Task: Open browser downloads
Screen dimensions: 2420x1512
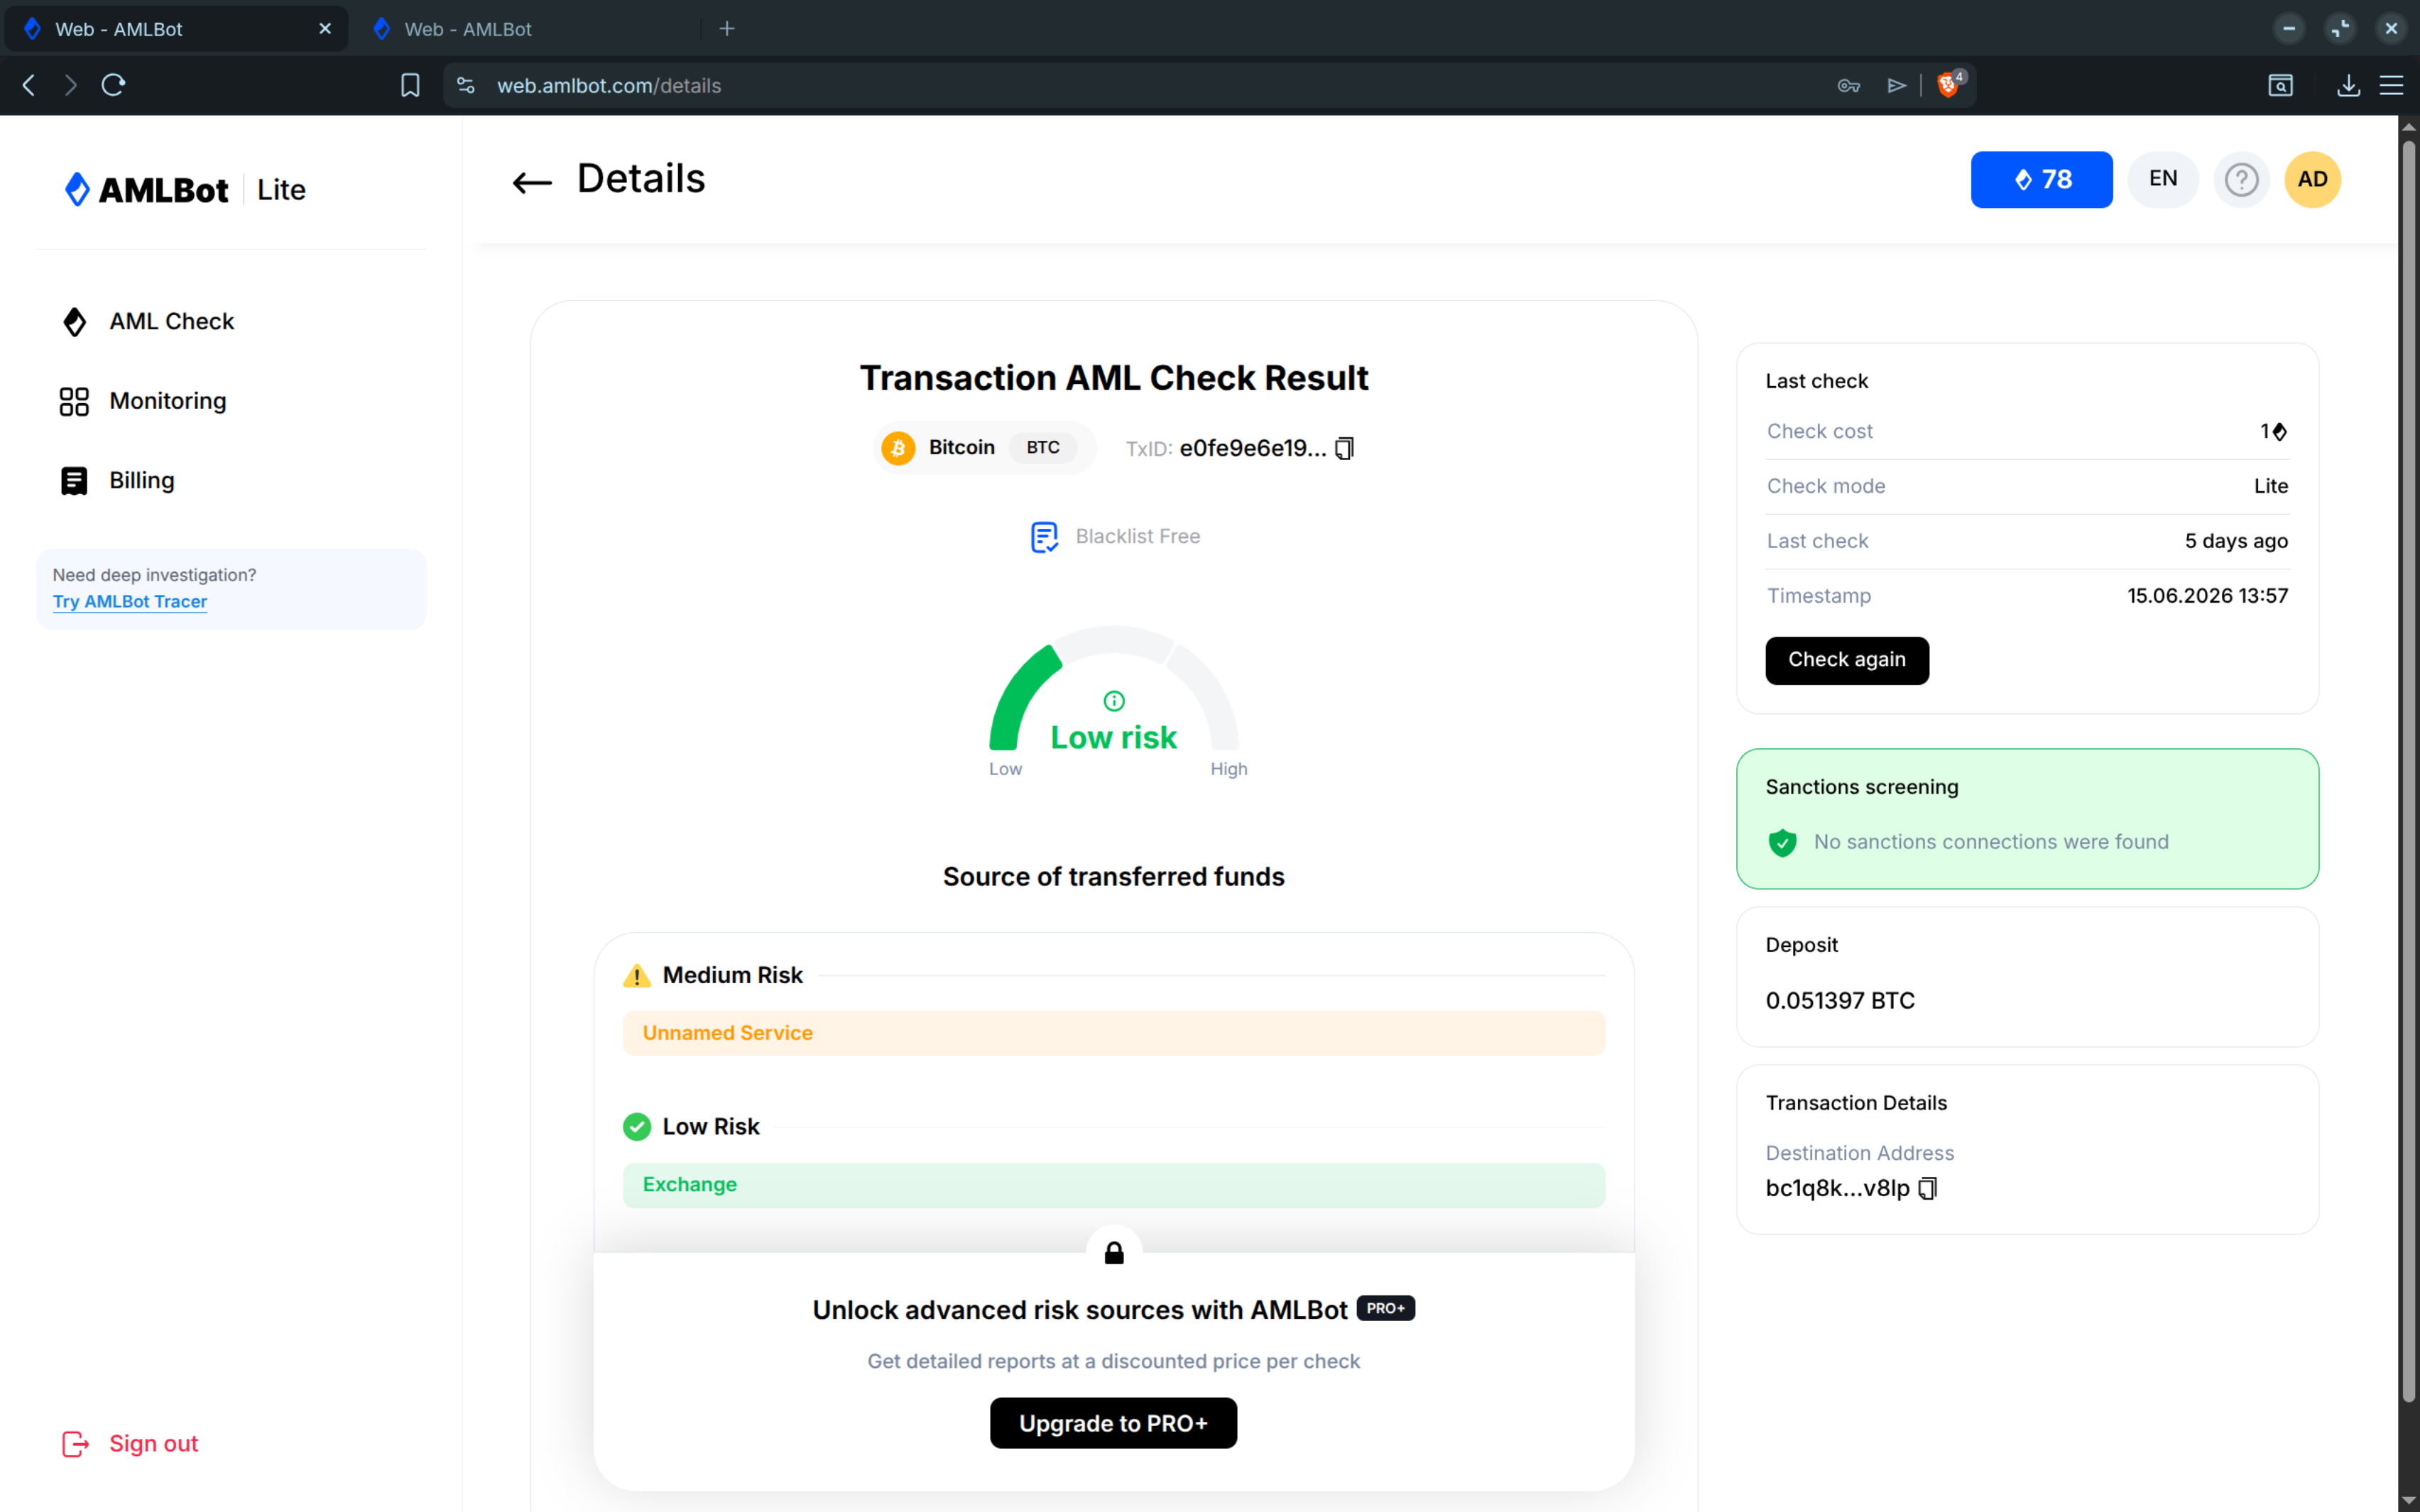Action: coord(2349,86)
